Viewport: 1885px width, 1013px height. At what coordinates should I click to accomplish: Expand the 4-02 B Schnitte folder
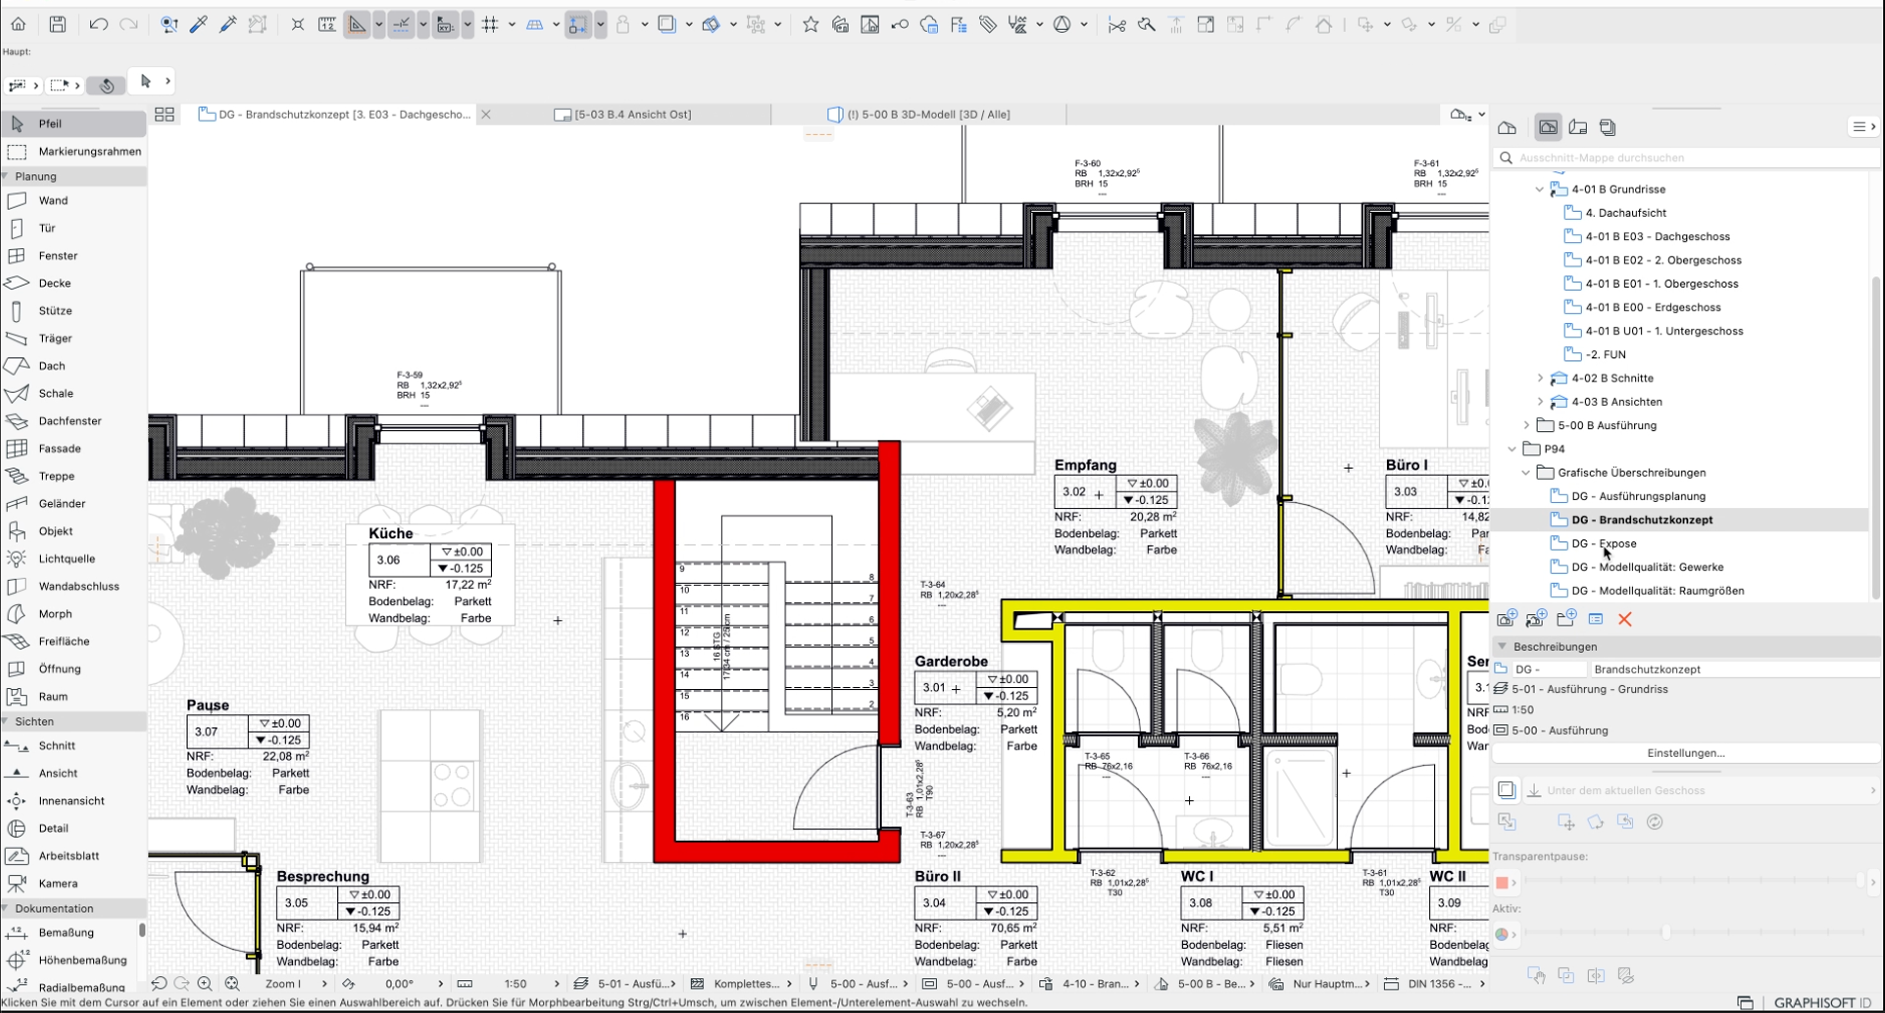tap(1540, 378)
